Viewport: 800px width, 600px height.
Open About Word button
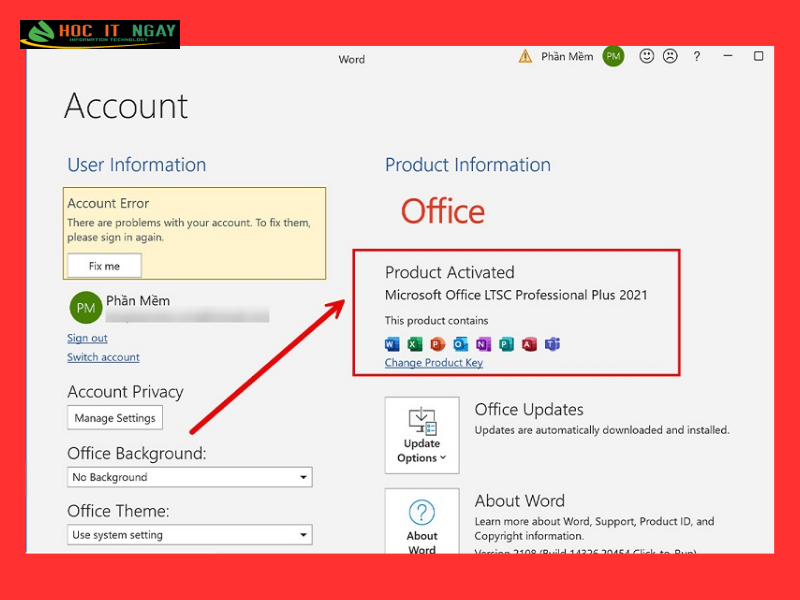[x=422, y=521]
